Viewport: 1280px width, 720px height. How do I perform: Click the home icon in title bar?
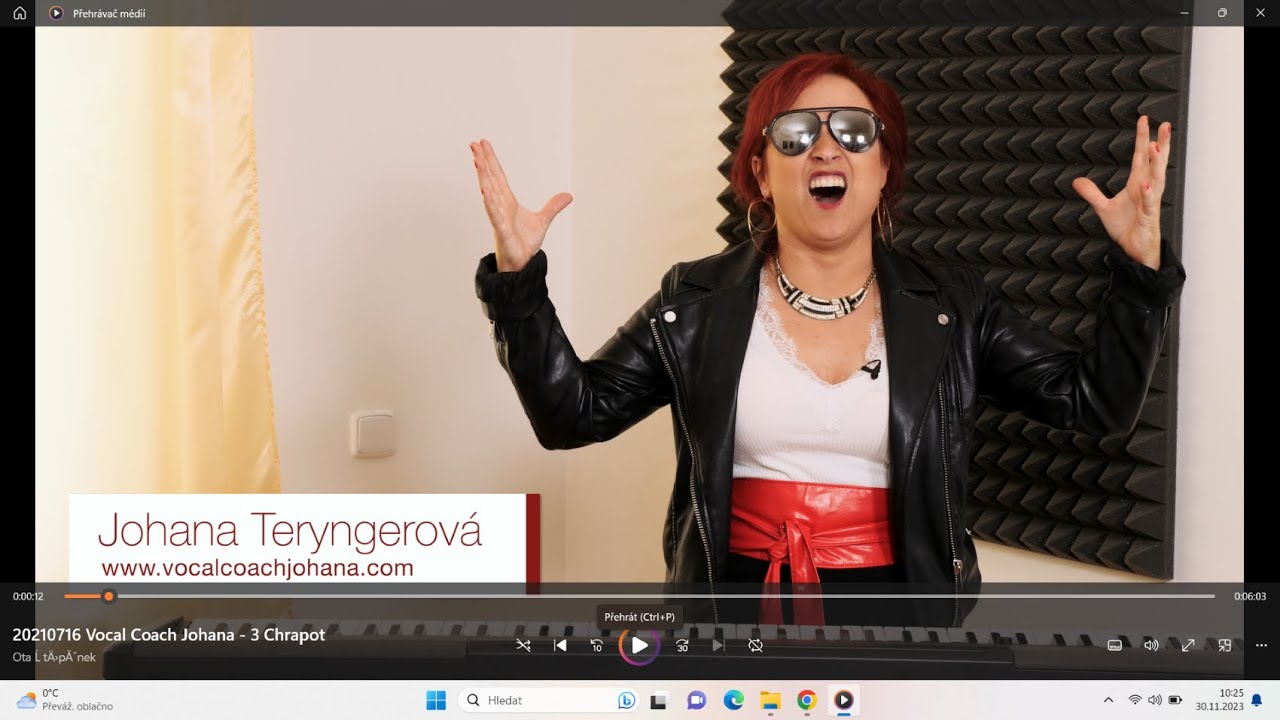(19, 13)
